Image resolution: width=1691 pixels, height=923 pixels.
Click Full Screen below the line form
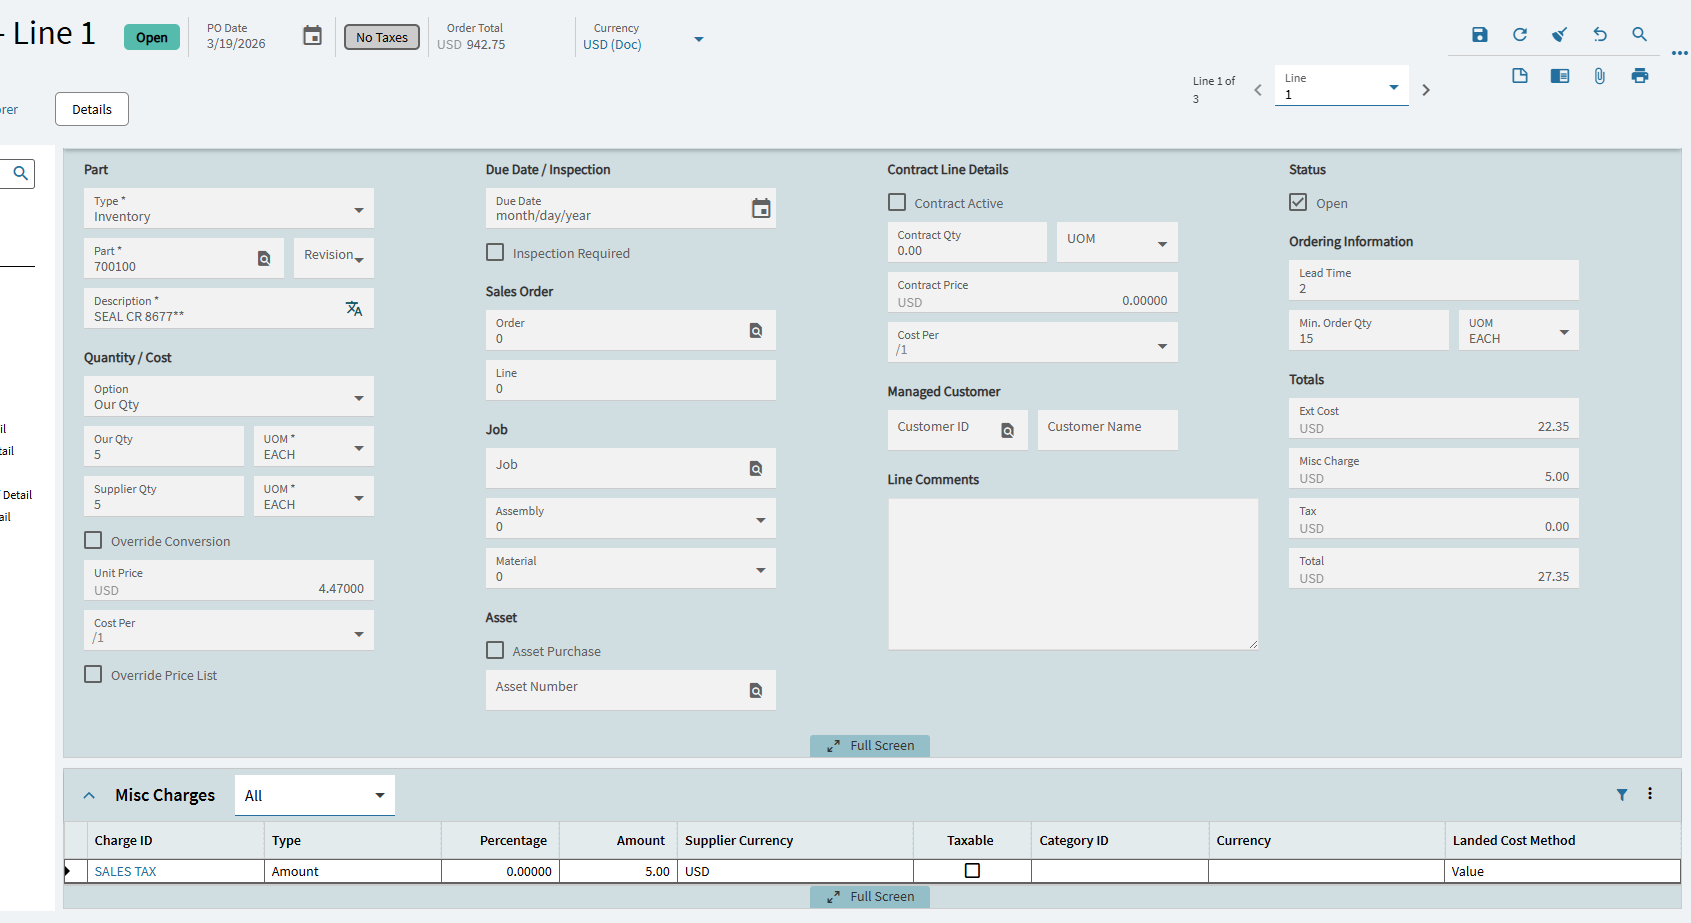tap(870, 746)
